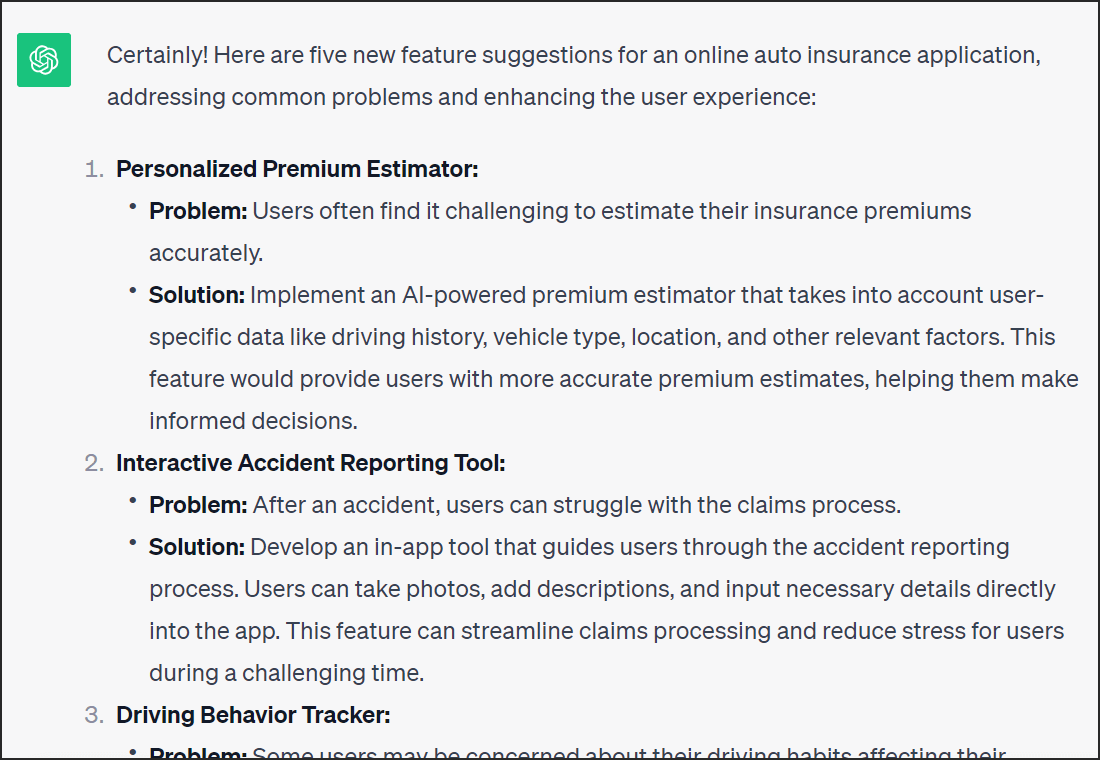Click the 'Interactive Accident Reporting Tool' heading

(x=310, y=463)
